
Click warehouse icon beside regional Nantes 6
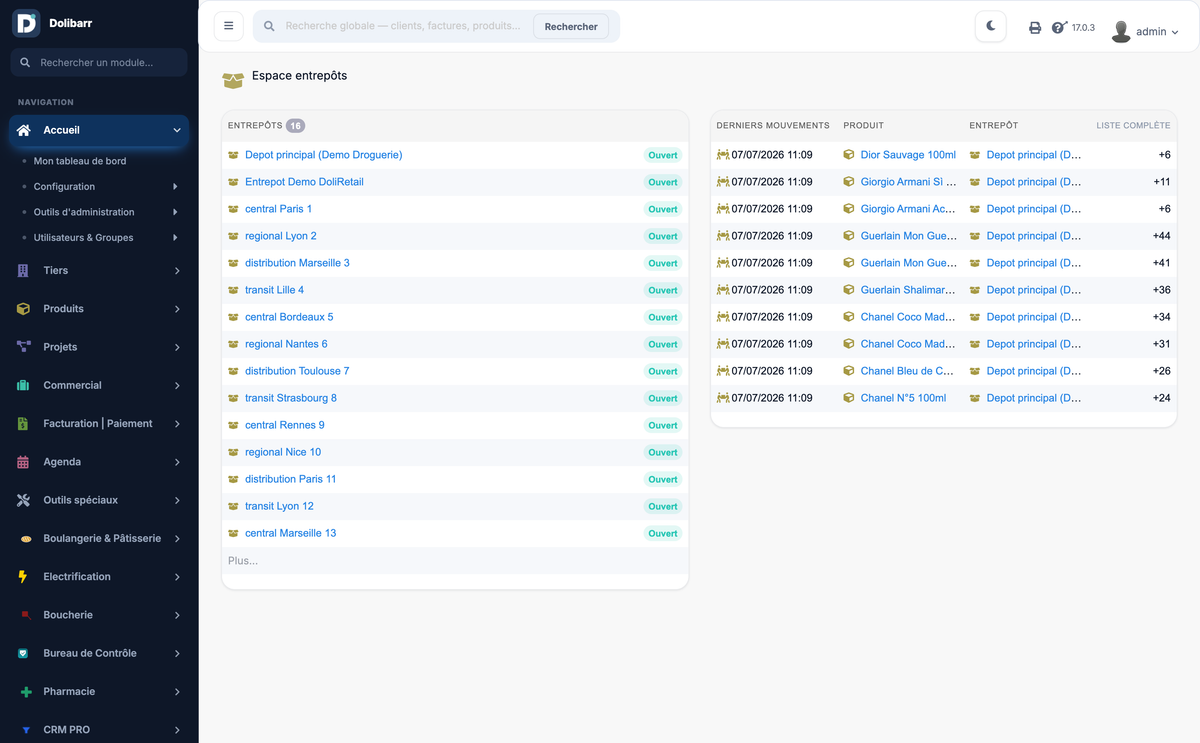click(x=234, y=344)
